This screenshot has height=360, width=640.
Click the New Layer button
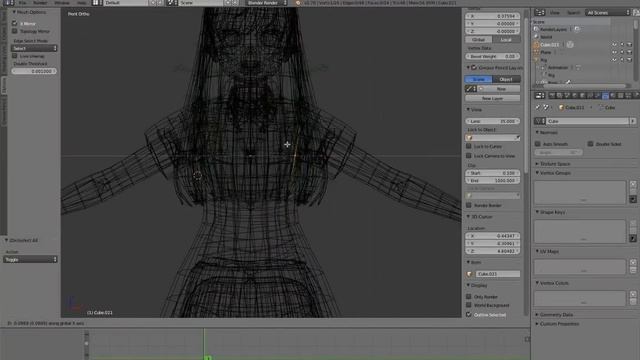tap(493, 98)
